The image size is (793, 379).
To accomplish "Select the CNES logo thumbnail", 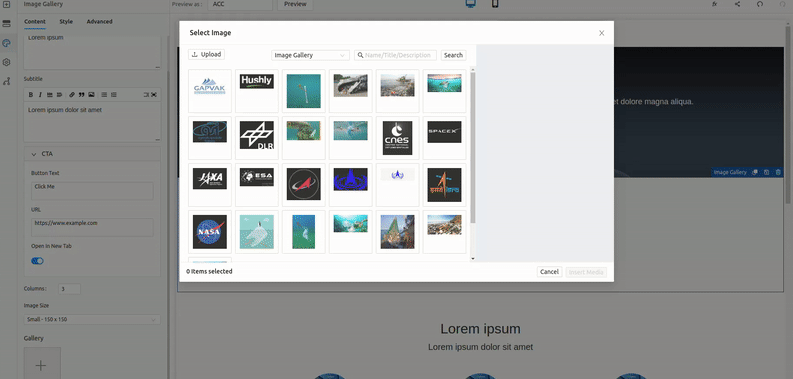I will point(398,138).
